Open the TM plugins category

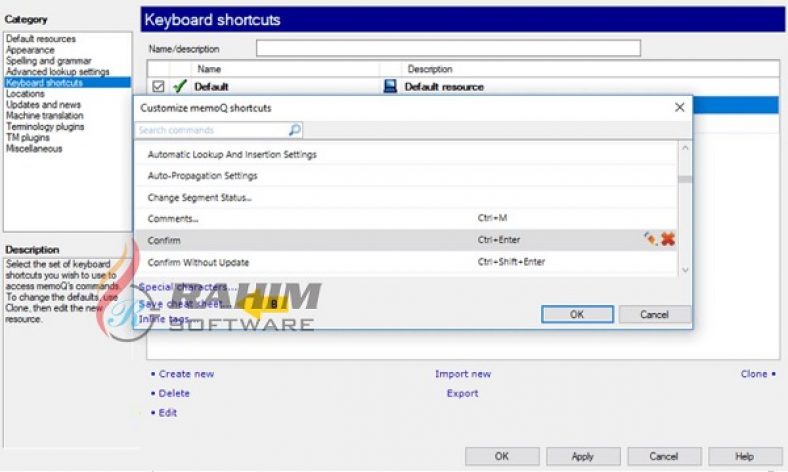tap(28, 138)
